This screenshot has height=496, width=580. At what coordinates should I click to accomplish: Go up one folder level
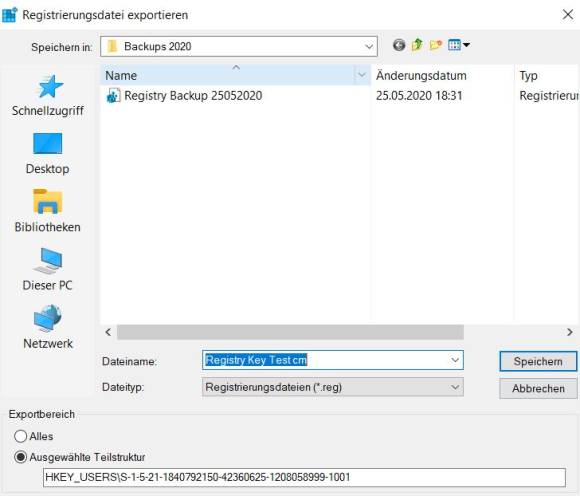point(417,45)
